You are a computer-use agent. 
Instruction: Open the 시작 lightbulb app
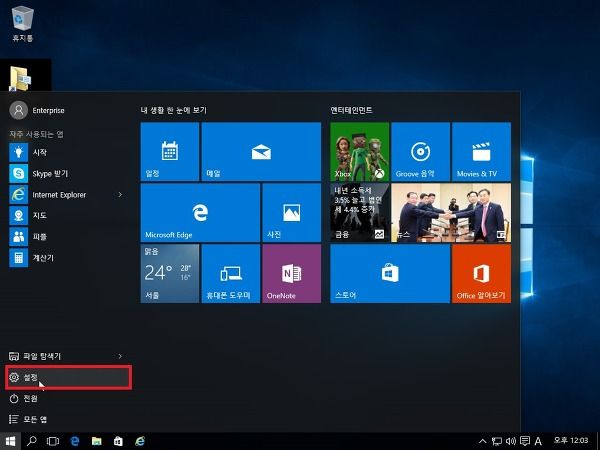pyautogui.click(x=66, y=152)
